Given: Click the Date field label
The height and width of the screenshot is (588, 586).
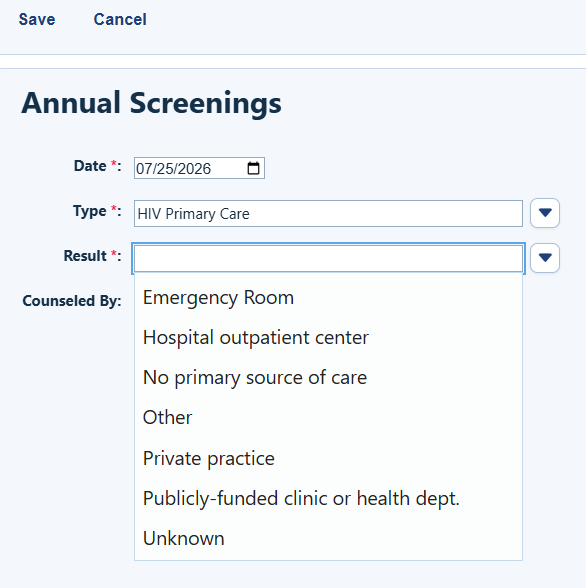Looking at the screenshot, I should point(97,166).
